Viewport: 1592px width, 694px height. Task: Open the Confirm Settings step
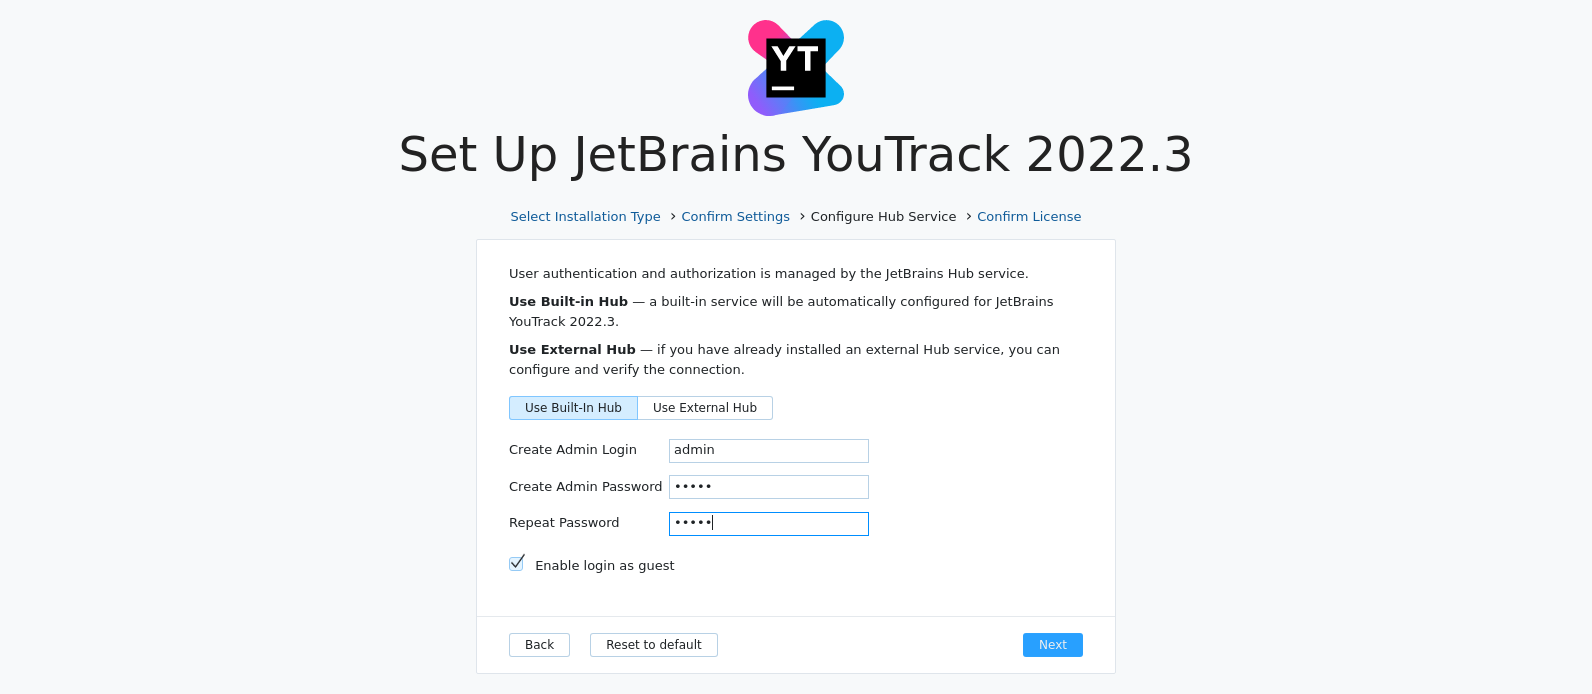735,217
